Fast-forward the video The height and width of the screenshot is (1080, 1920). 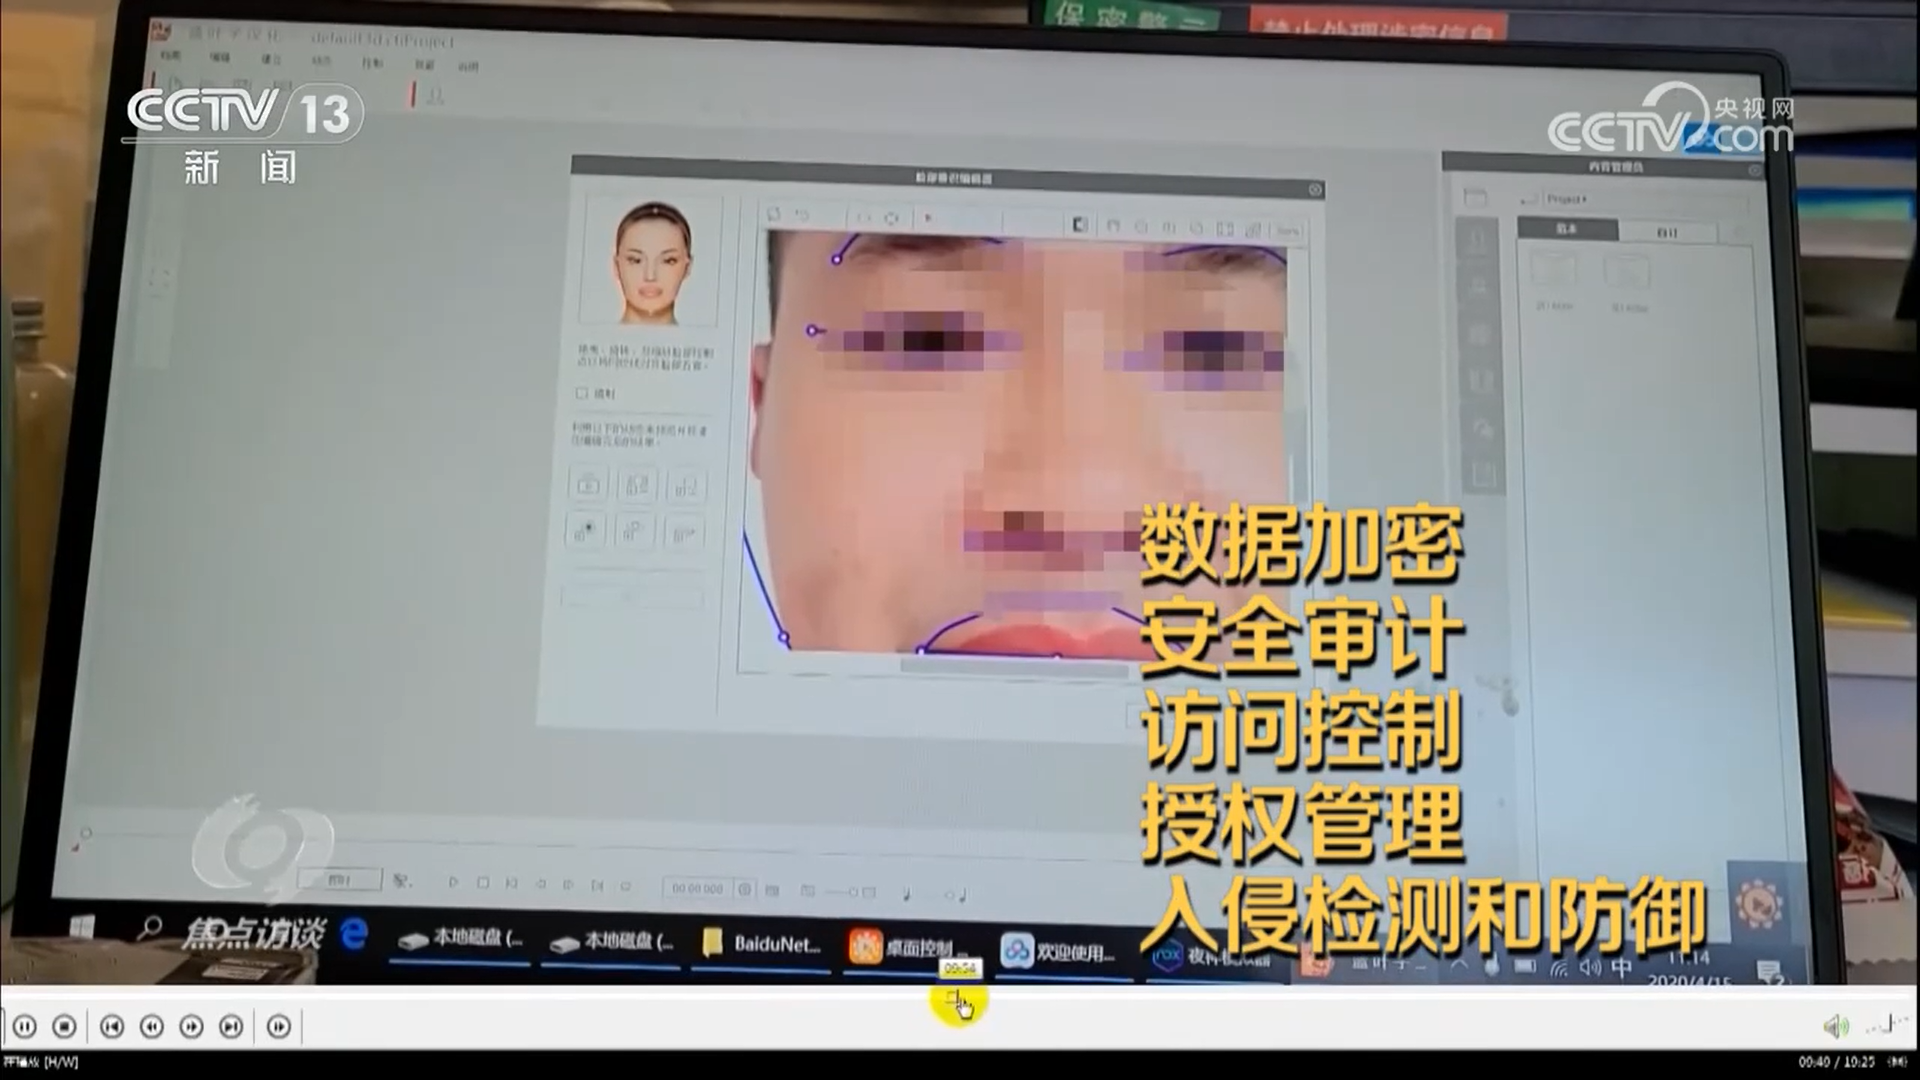[191, 1026]
